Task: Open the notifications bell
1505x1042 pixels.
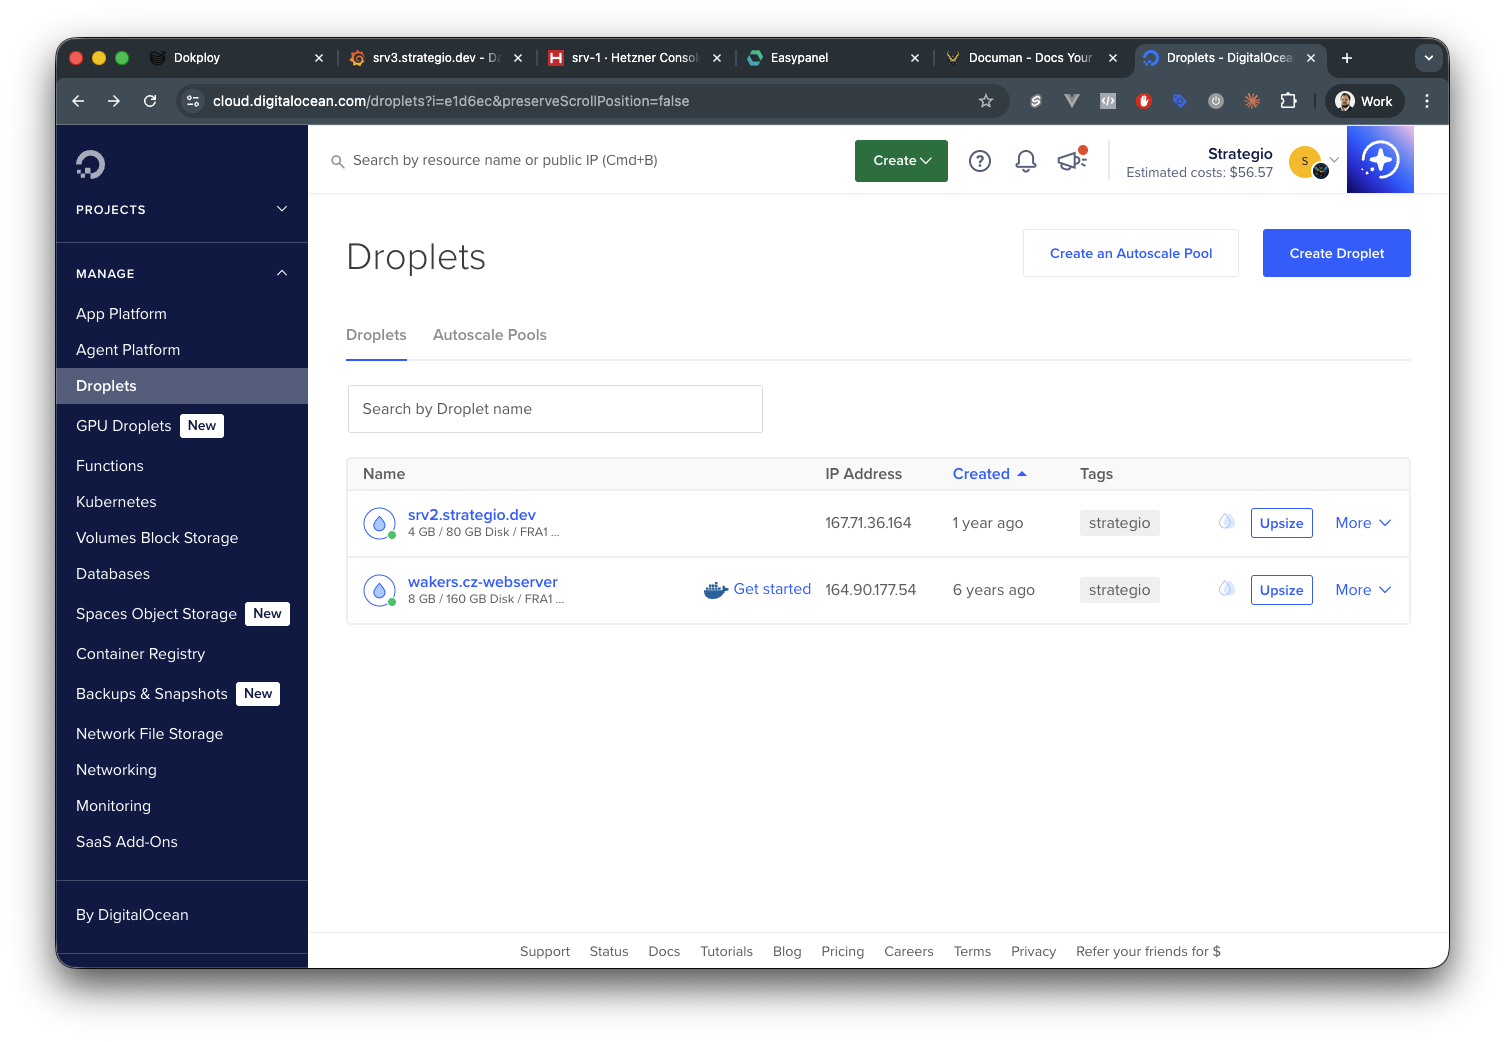Action: click(1025, 161)
